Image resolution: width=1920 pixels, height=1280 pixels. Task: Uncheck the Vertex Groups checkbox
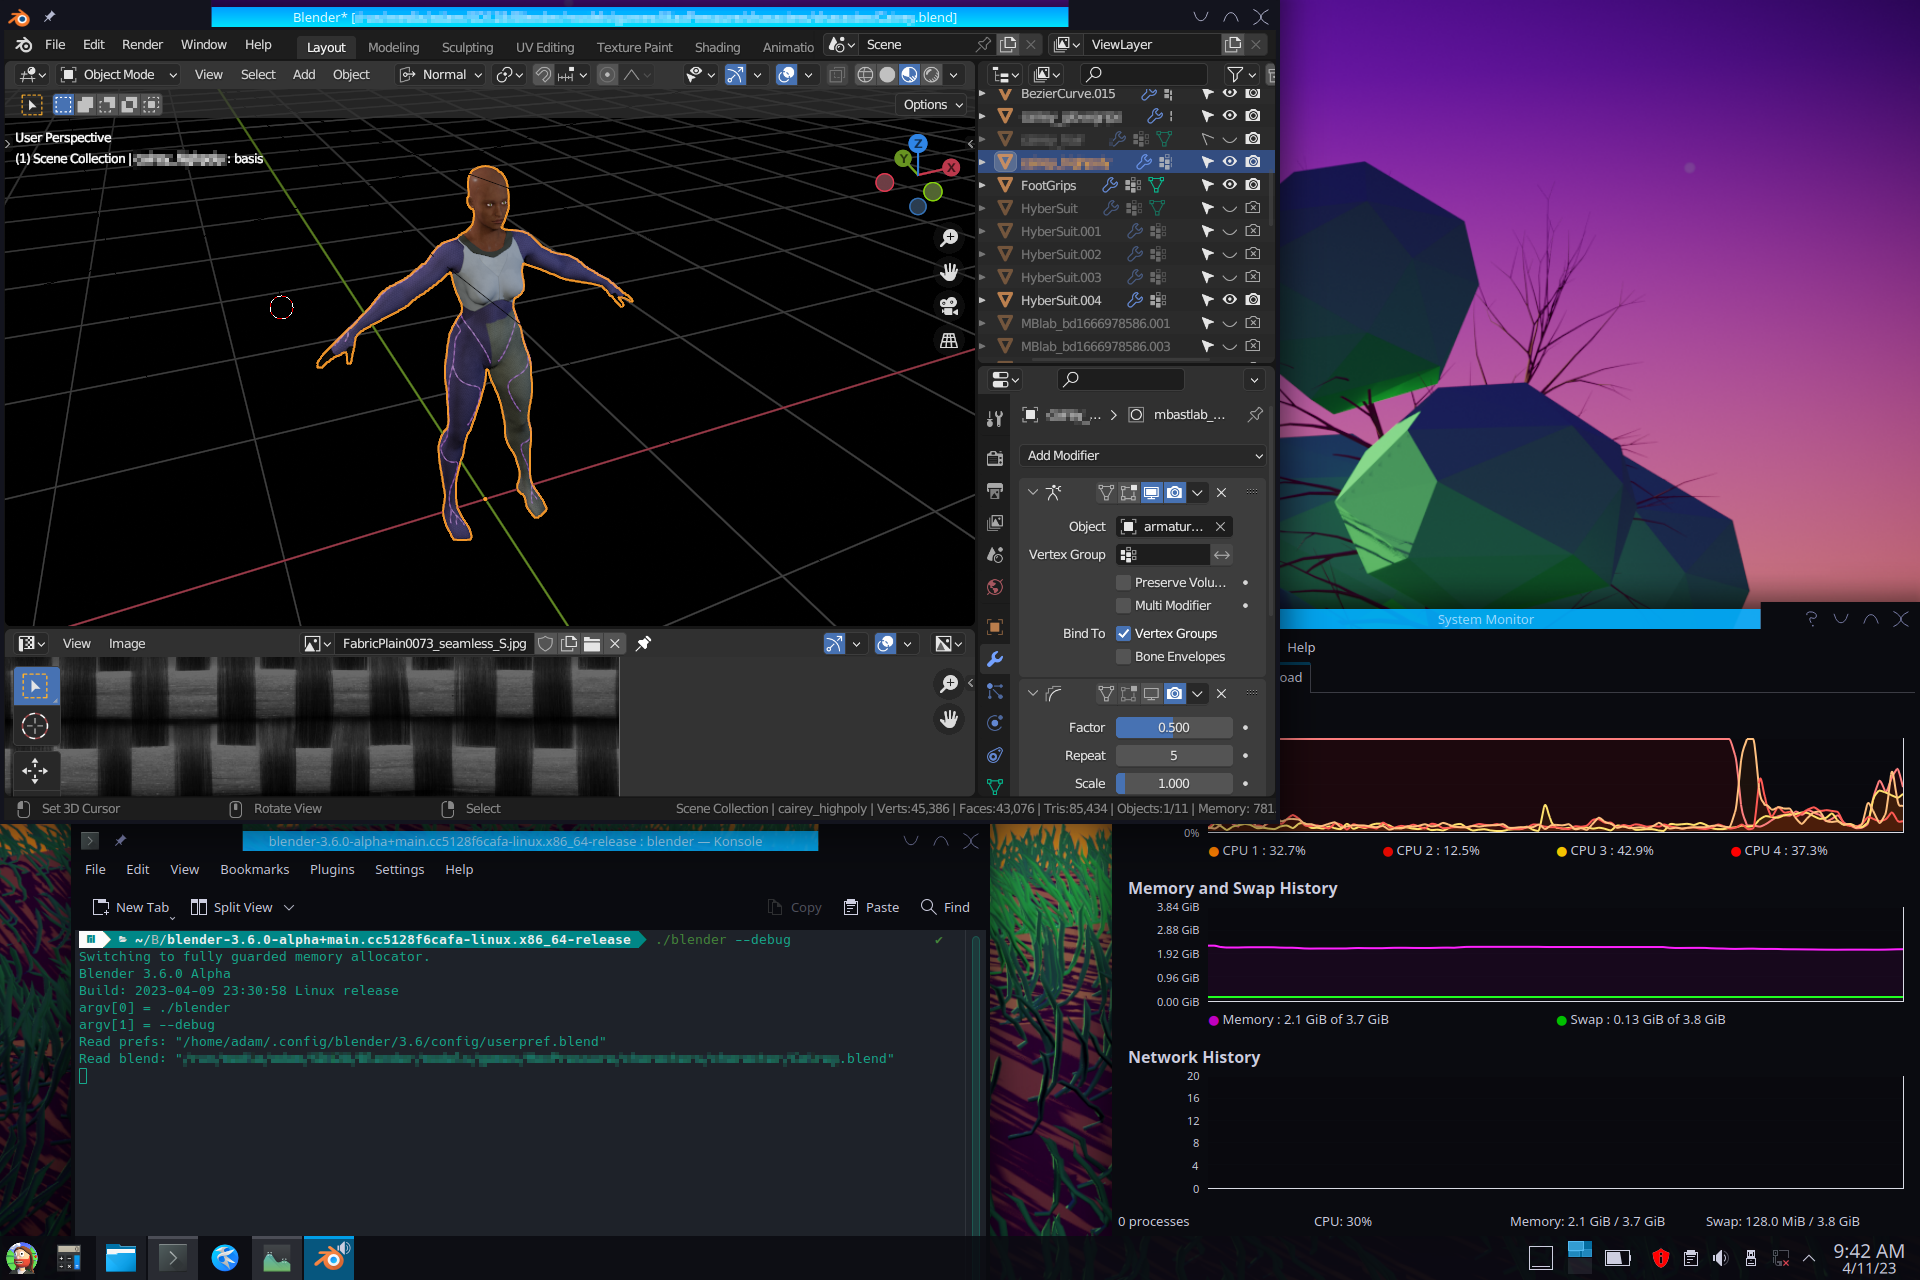(x=1123, y=633)
